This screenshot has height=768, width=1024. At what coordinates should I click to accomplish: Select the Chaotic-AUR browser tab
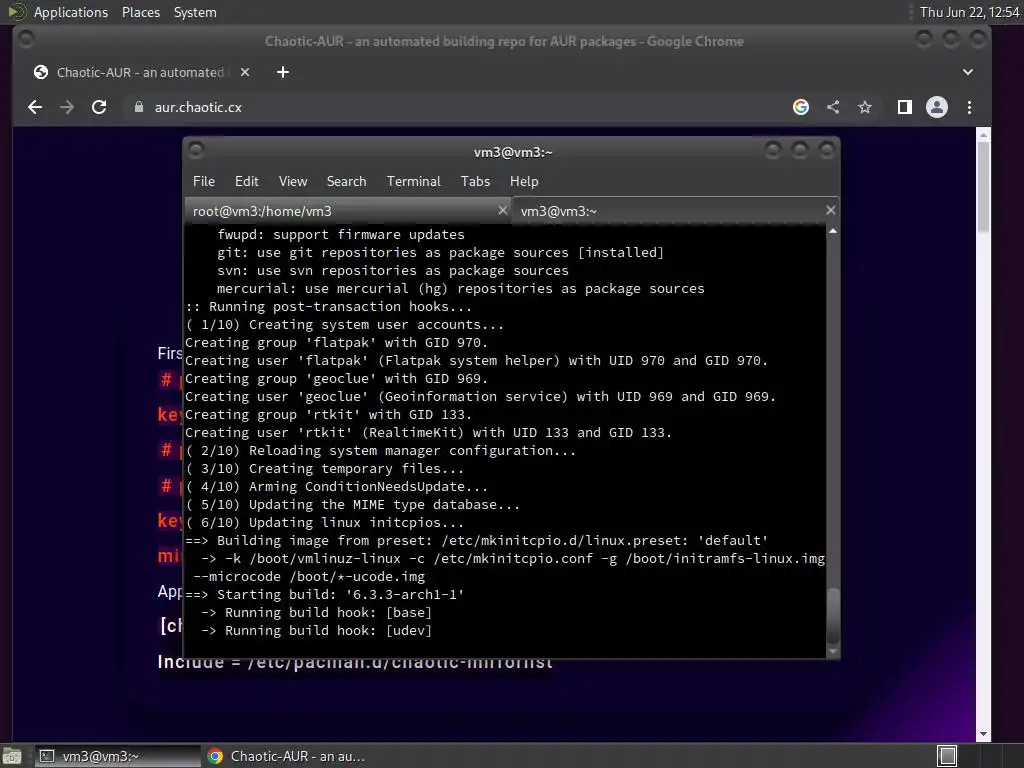pos(140,72)
